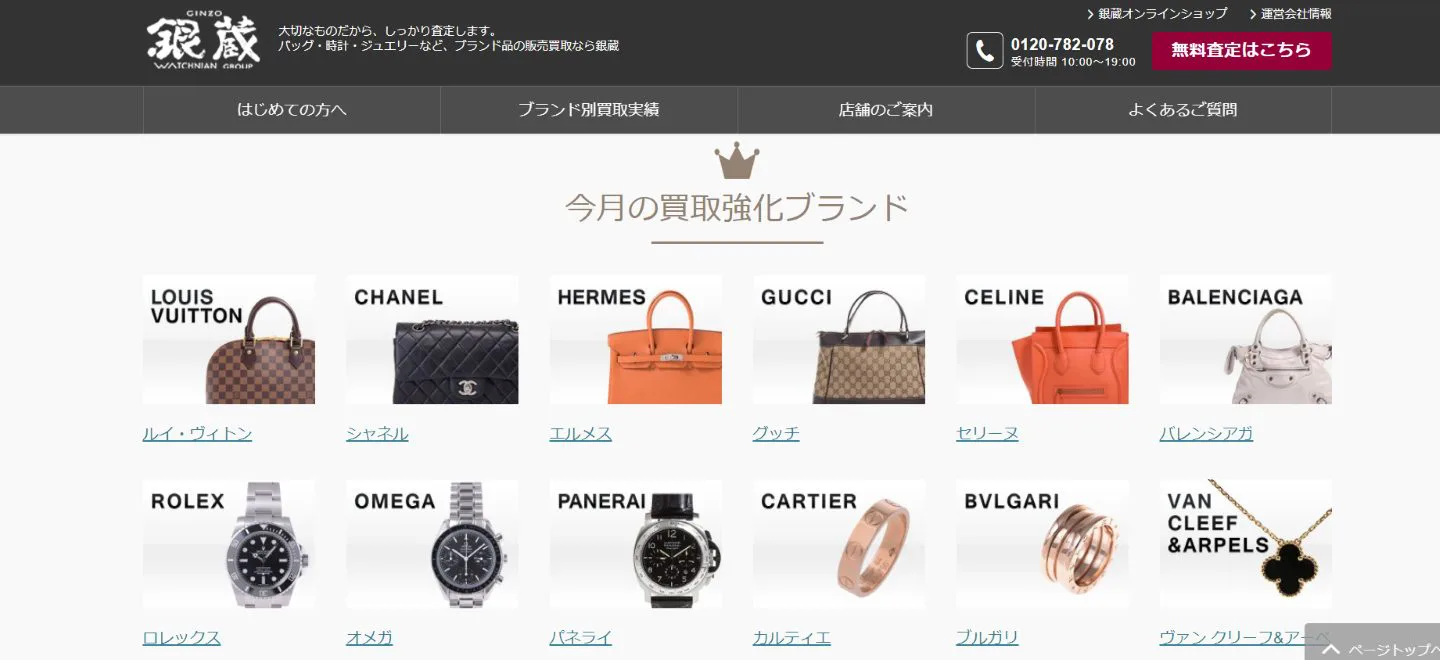
Task: Click the Louis Vuitton bag thumbnail
Action: [x=229, y=340]
